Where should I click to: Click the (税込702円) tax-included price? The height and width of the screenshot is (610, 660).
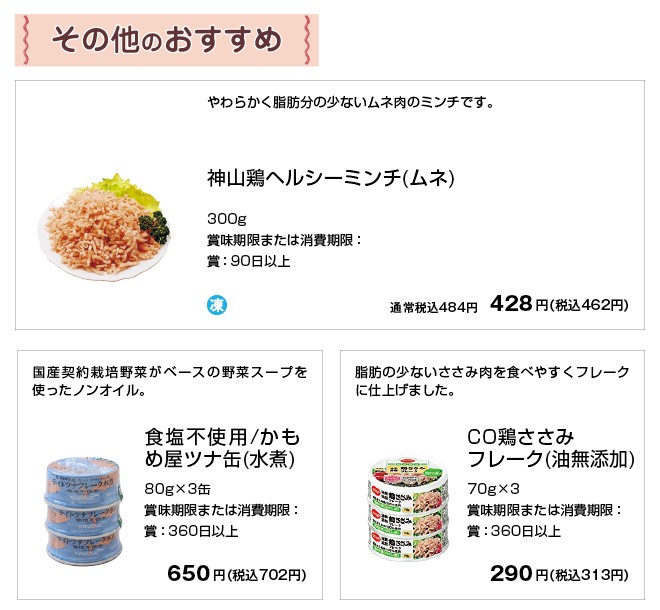[267, 575]
